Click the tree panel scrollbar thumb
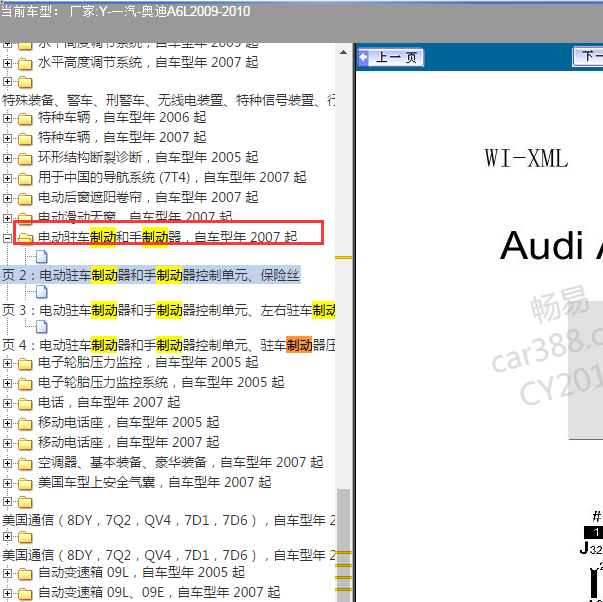This screenshot has height=602, width=603. [343, 544]
